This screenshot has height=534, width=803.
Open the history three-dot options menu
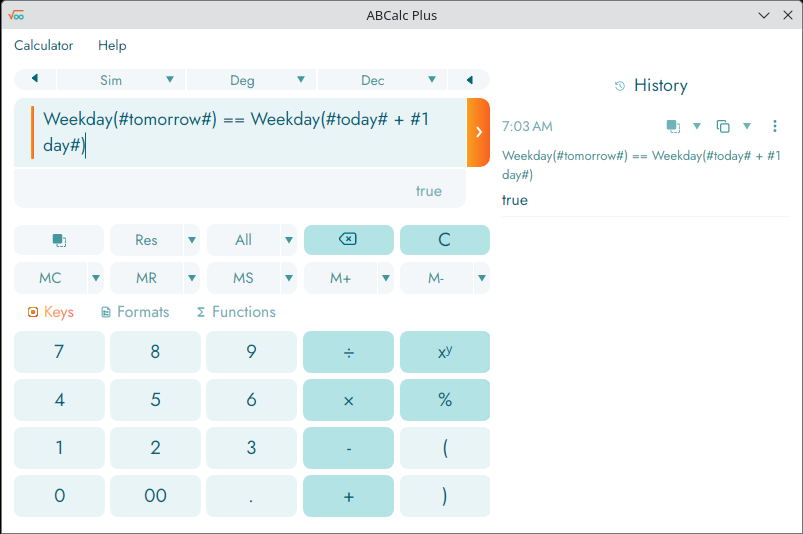[774, 126]
